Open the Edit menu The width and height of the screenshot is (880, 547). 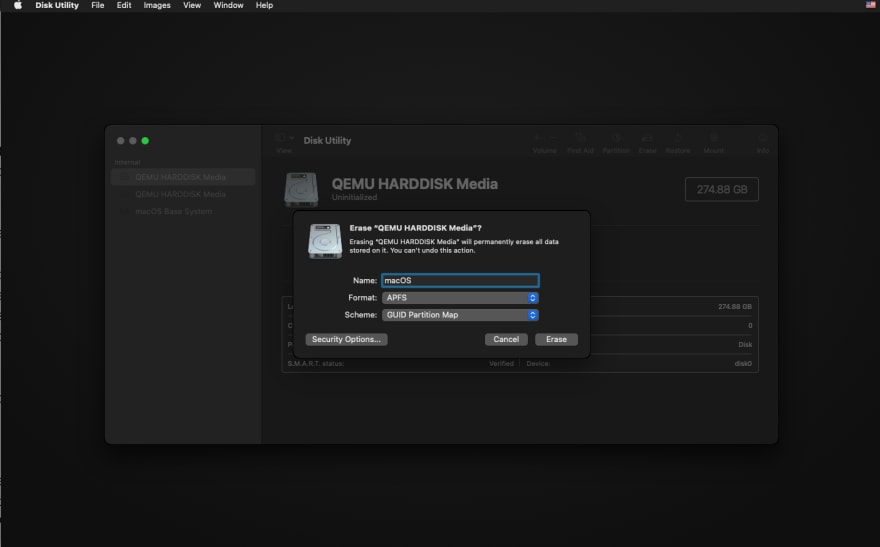pyautogui.click(x=124, y=5)
